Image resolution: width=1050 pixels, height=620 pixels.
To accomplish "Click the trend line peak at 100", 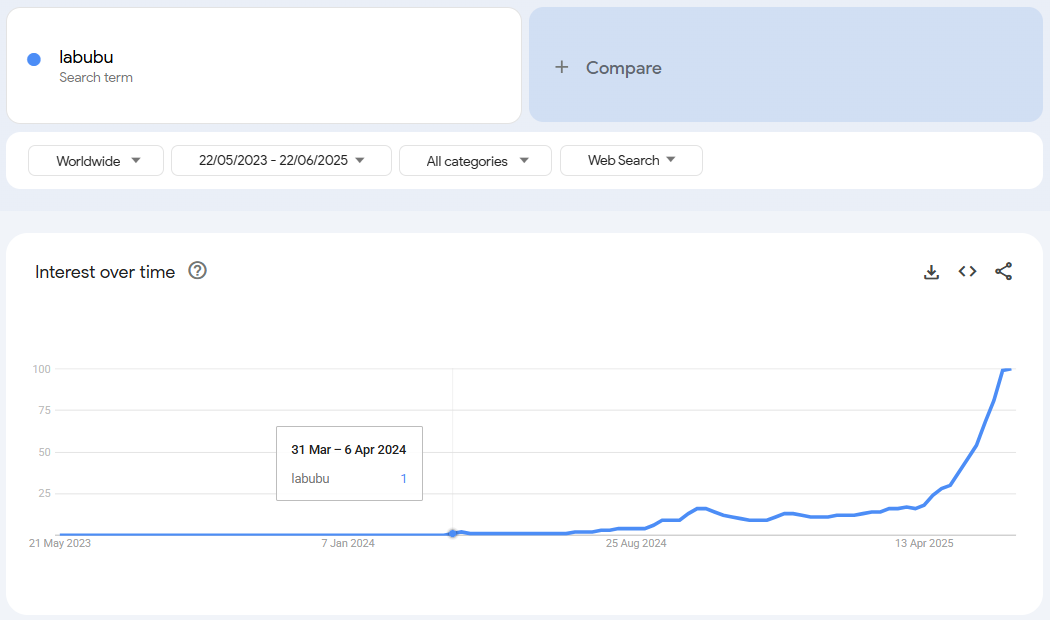I will tap(1006, 370).
